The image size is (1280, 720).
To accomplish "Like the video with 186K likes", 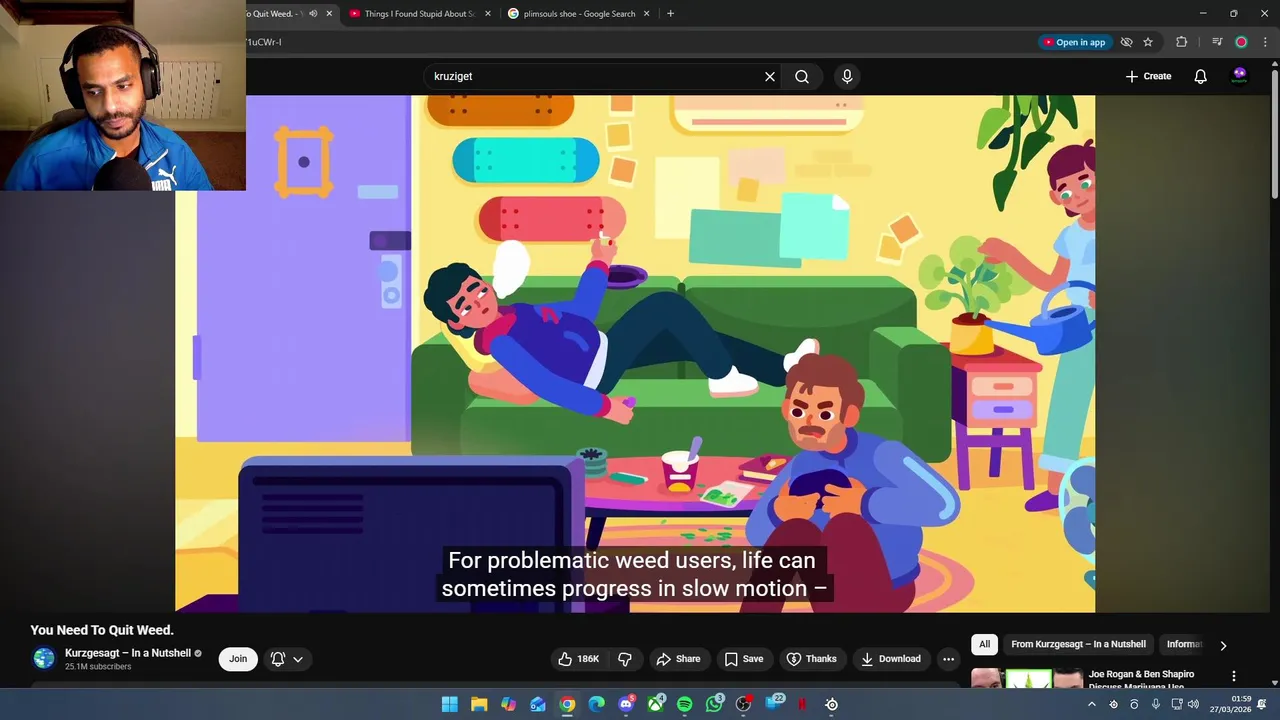I will pyautogui.click(x=578, y=659).
